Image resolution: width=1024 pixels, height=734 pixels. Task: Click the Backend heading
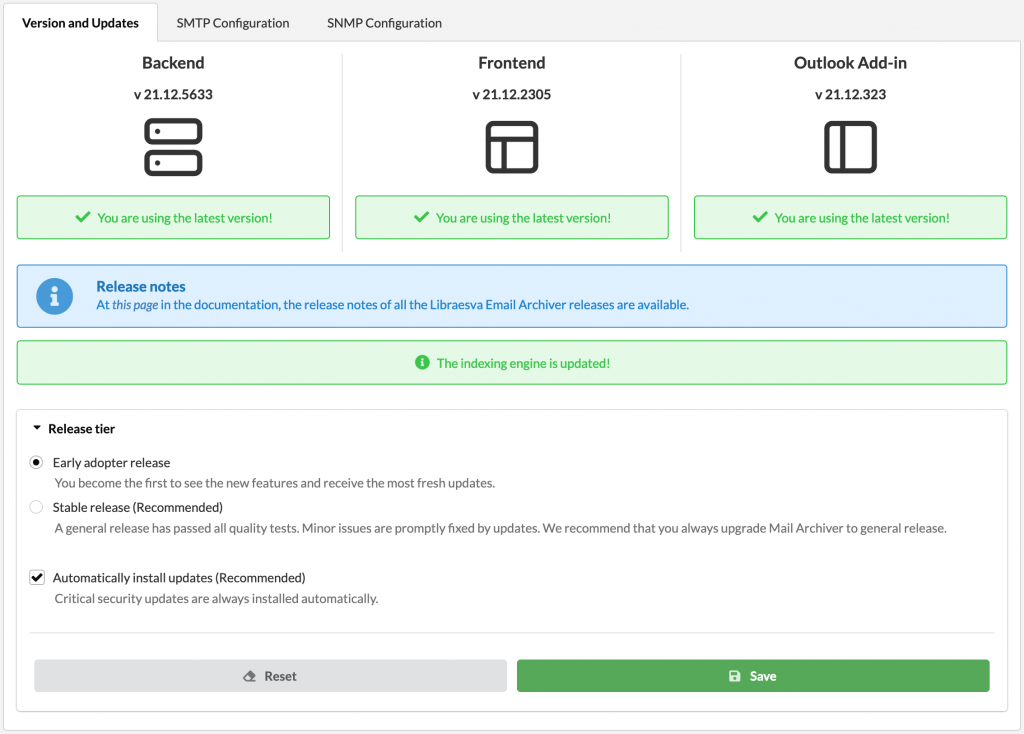pos(173,63)
